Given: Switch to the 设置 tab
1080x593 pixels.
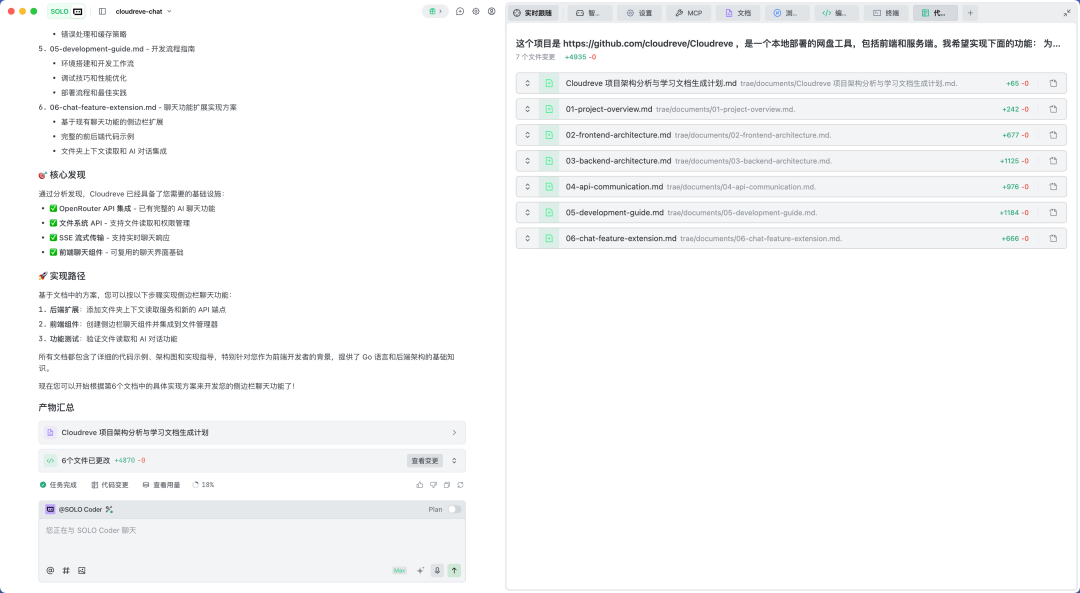Looking at the screenshot, I should 639,13.
